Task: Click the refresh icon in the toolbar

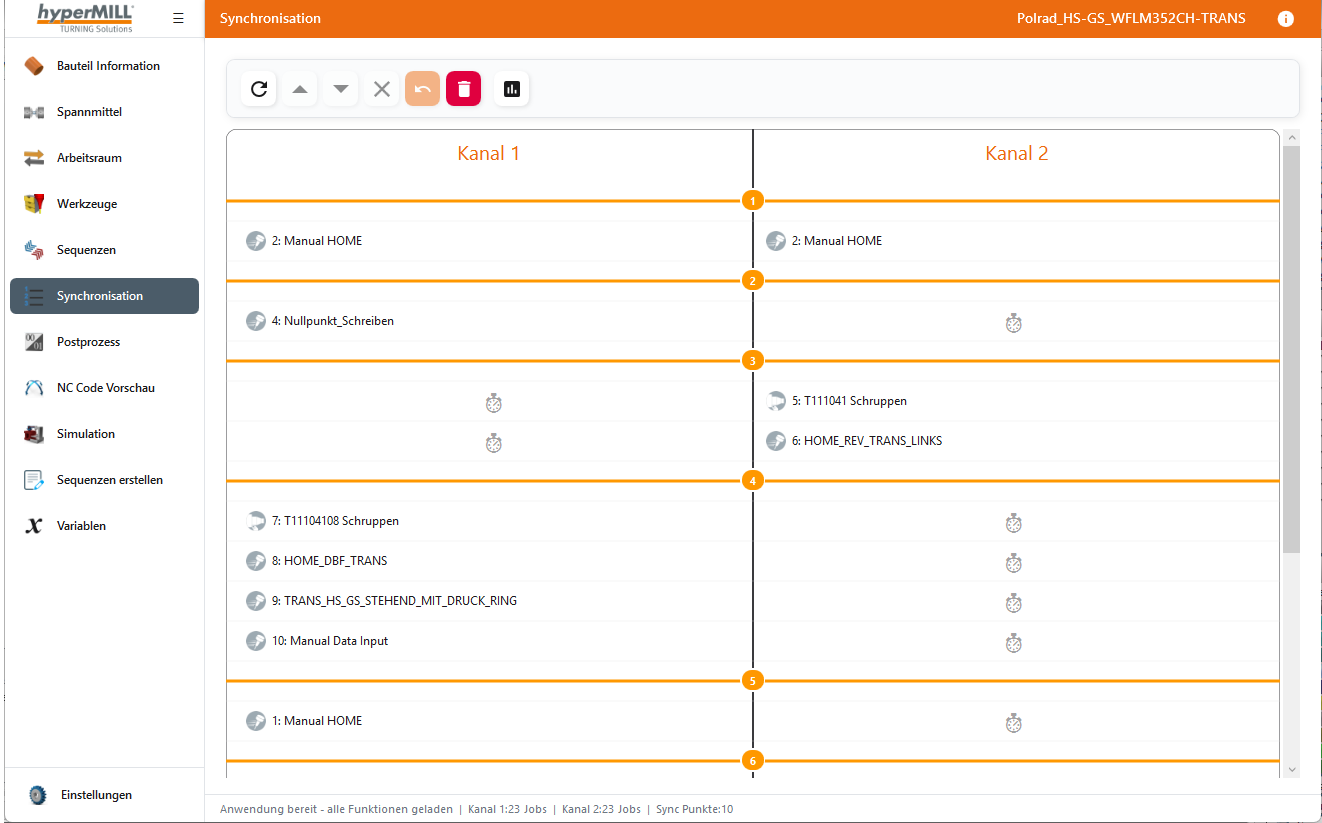Action: click(x=259, y=89)
